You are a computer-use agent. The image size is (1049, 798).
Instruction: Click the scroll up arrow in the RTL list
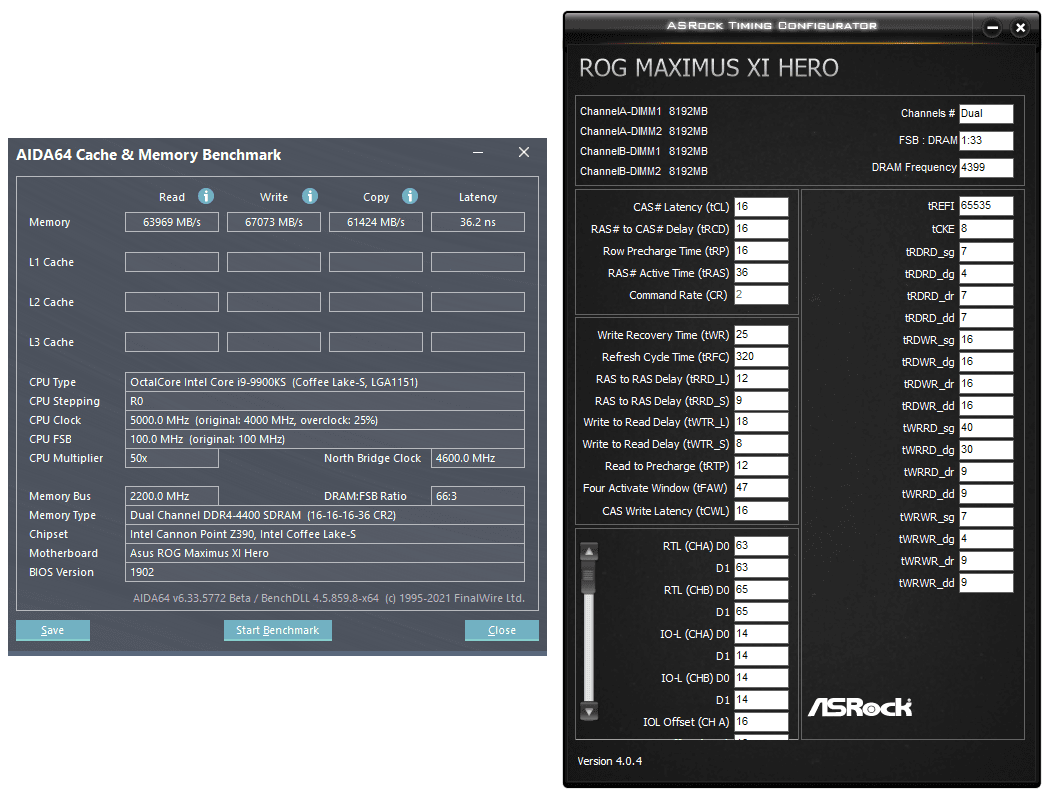(589, 552)
